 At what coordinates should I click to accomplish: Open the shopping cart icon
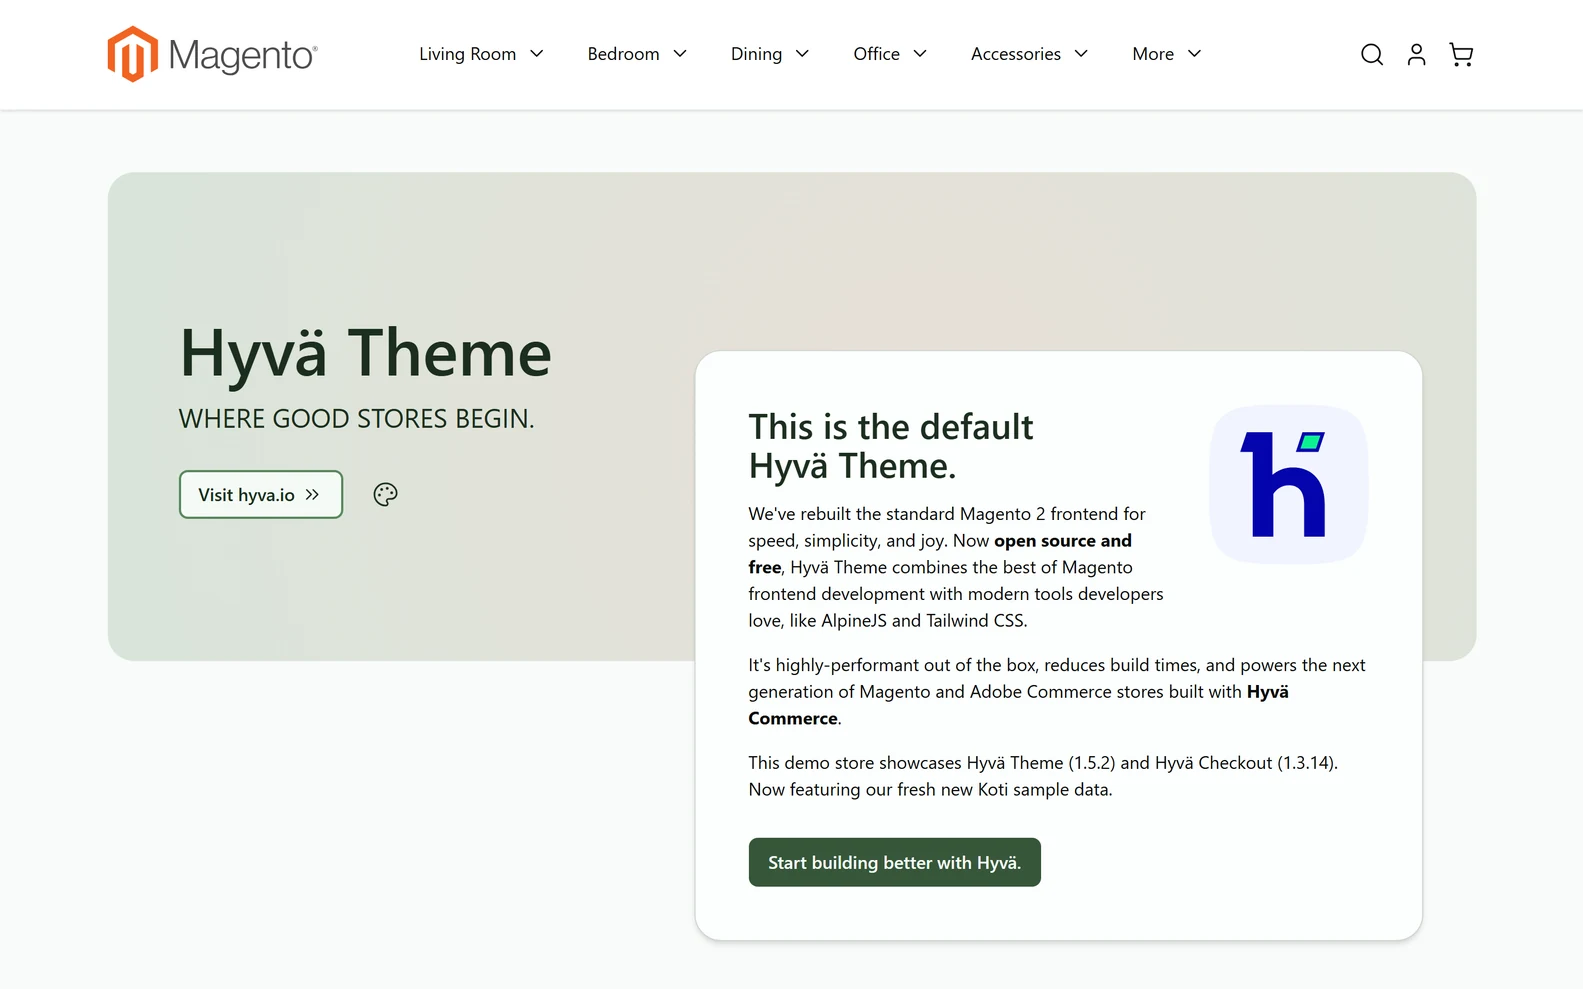(1461, 54)
